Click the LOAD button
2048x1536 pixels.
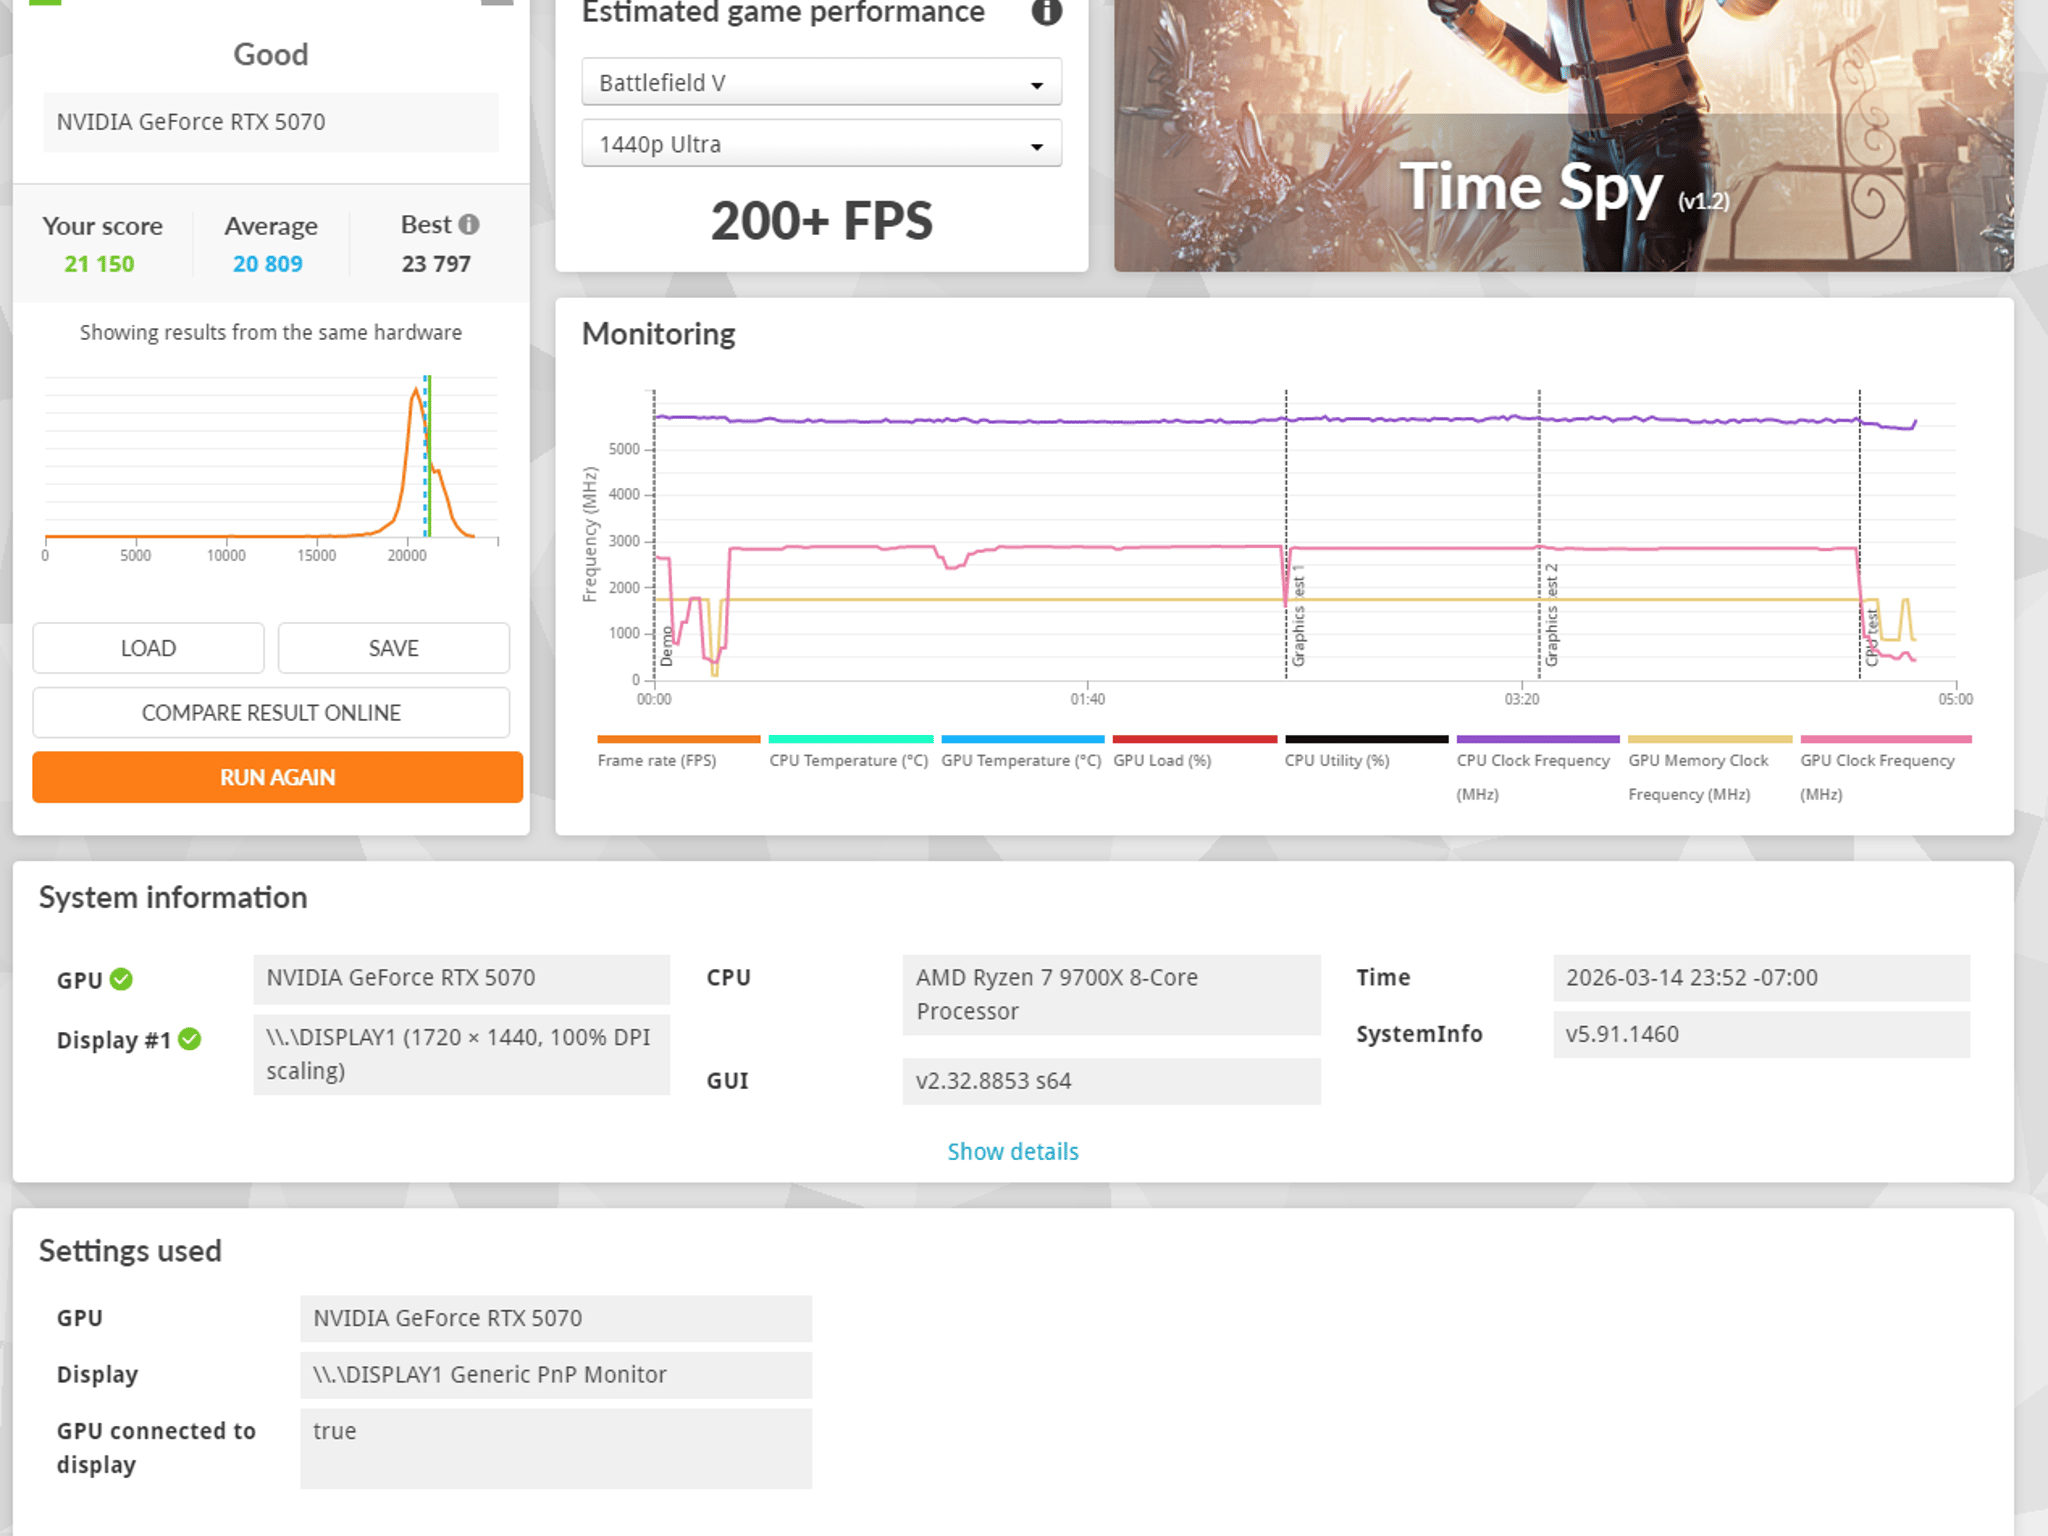coord(148,648)
